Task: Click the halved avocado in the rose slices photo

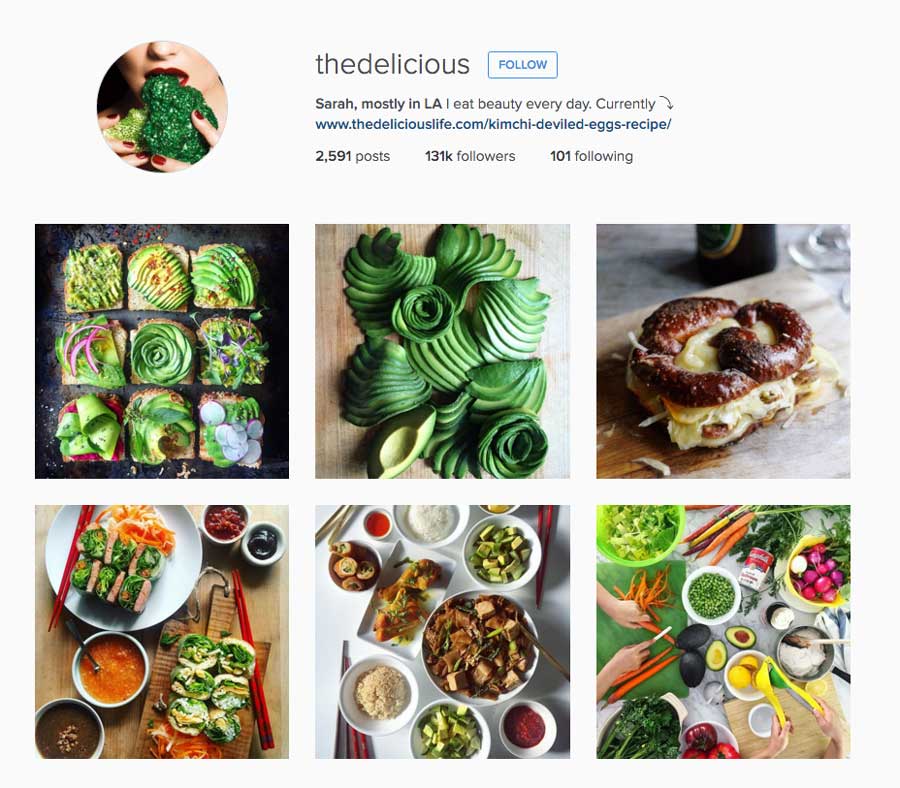Action: [x=401, y=443]
